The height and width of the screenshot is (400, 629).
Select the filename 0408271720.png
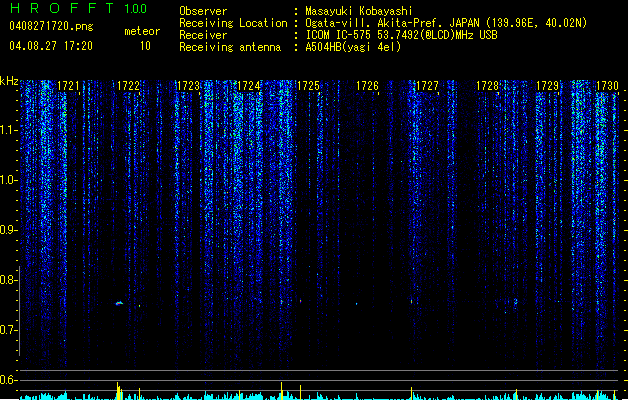tap(51, 26)
